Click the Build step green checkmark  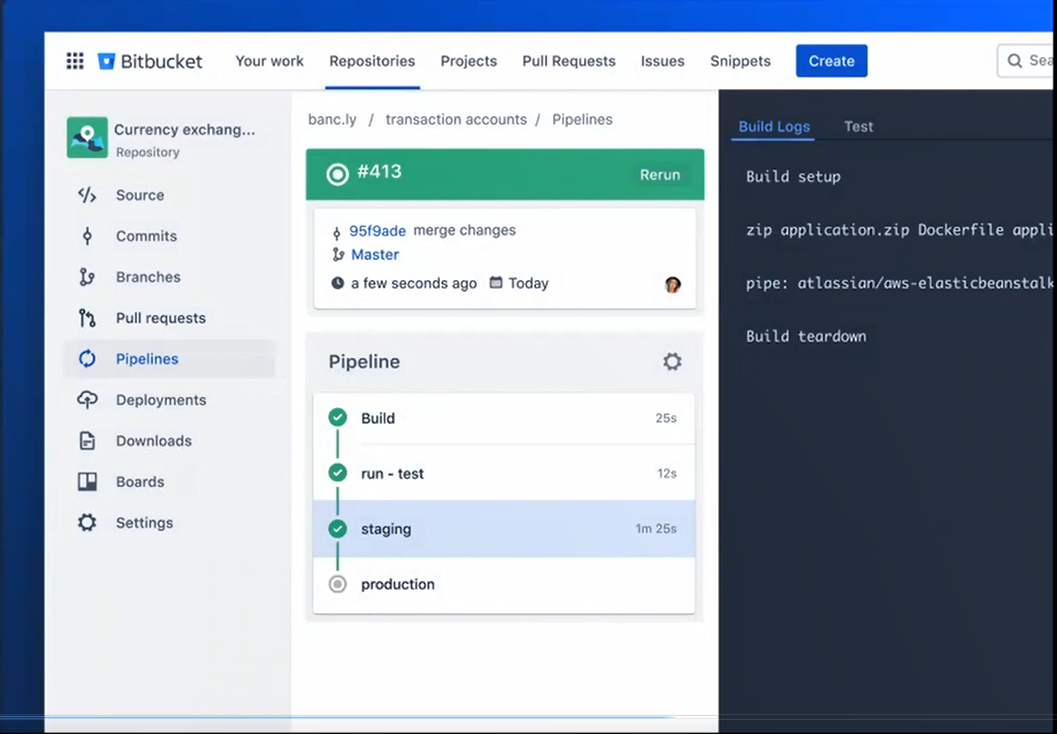[x=338, y=418]
